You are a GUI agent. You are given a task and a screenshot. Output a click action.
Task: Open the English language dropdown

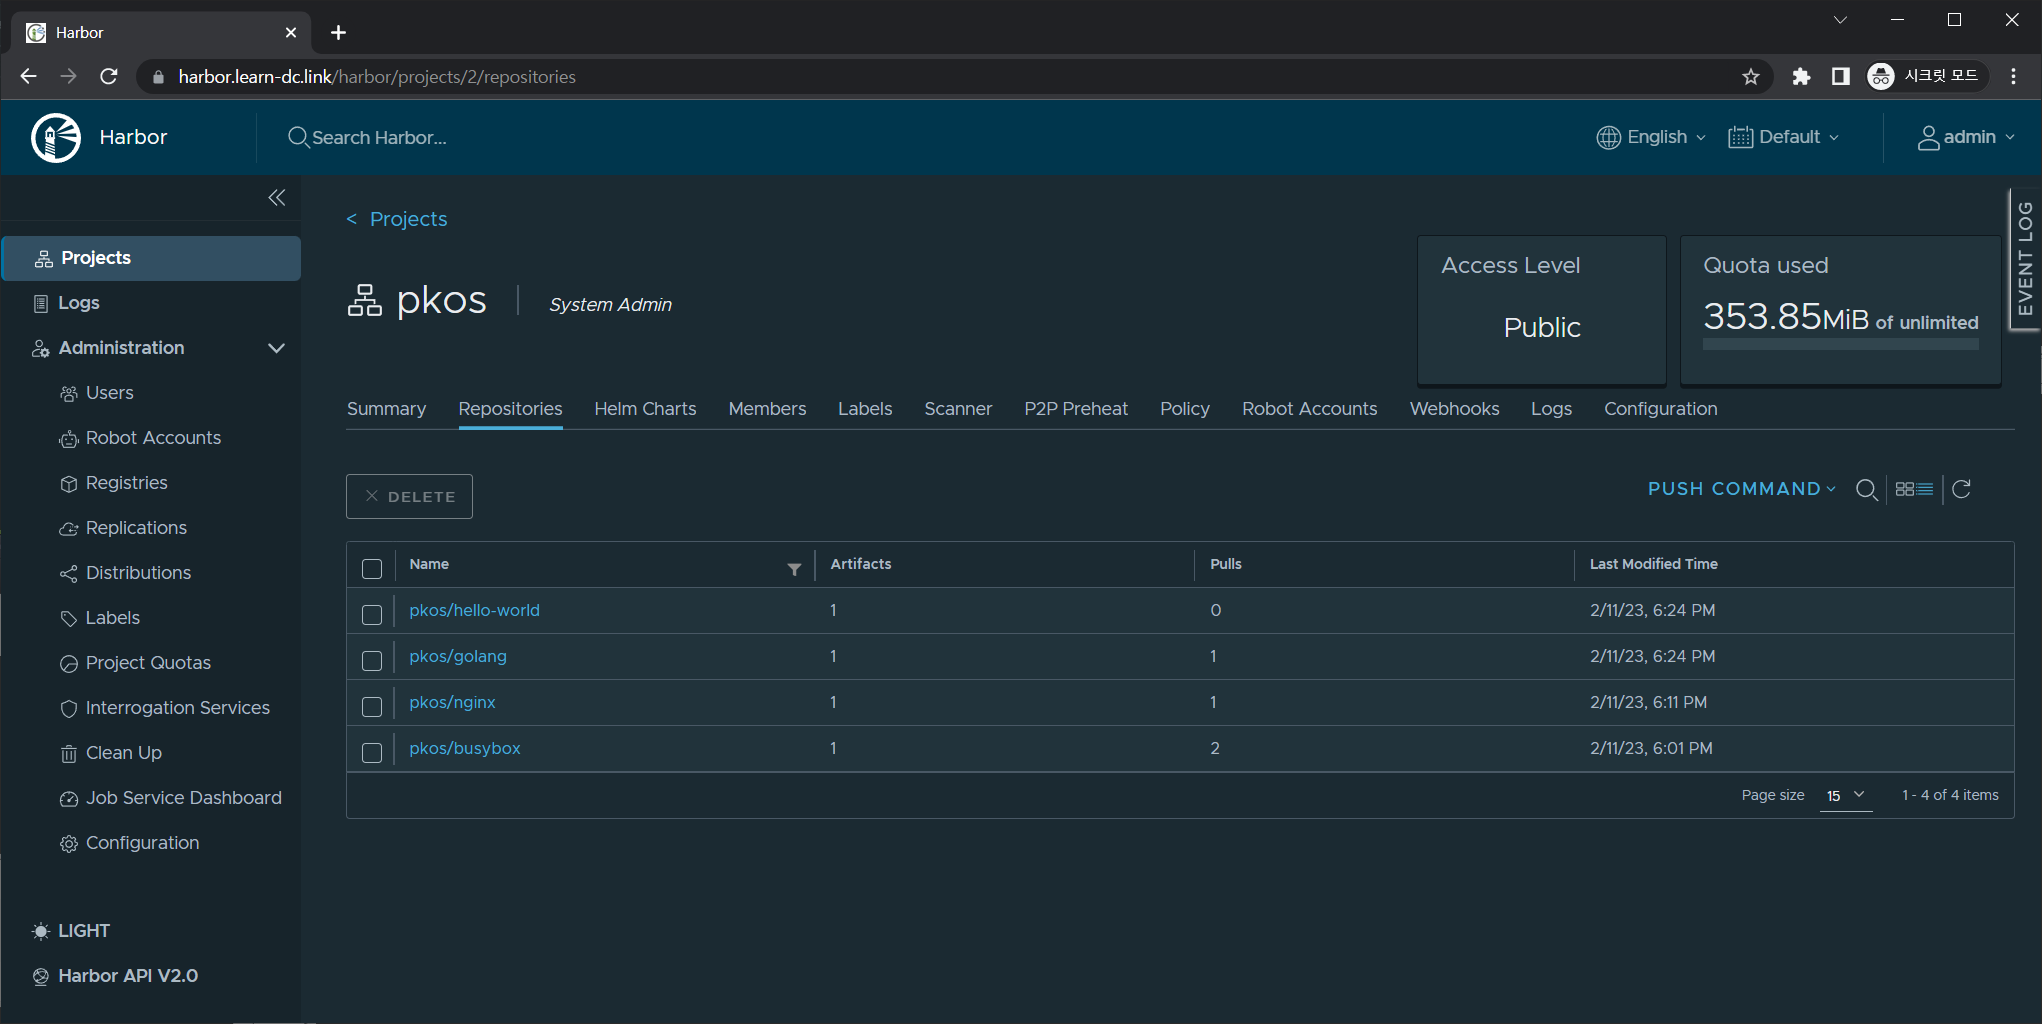[1651, 138]
